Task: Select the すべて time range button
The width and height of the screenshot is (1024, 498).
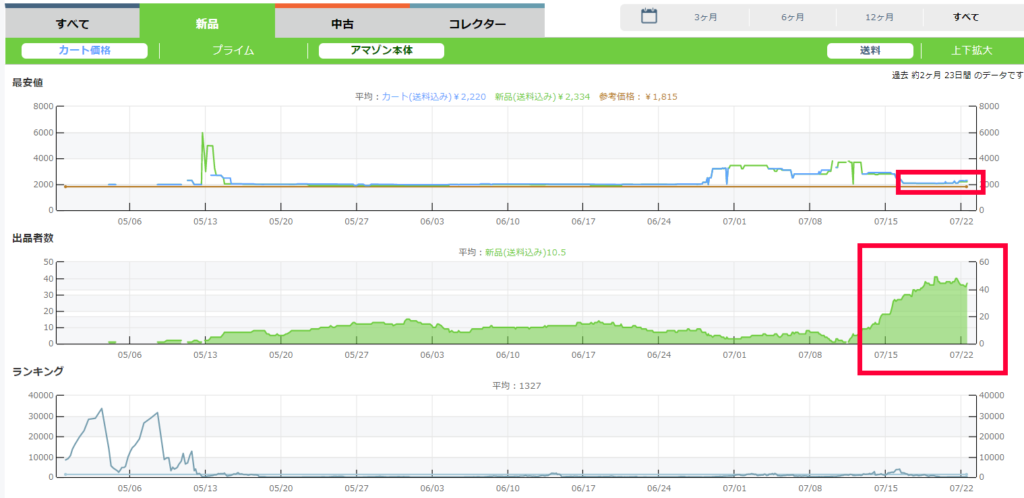Action: tap(967, 17)
